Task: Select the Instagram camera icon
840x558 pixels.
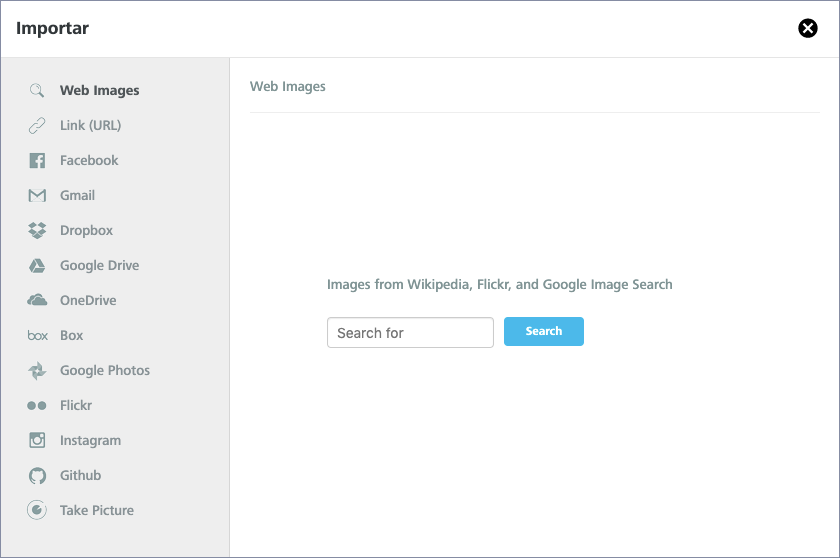Action: [37, 440]
